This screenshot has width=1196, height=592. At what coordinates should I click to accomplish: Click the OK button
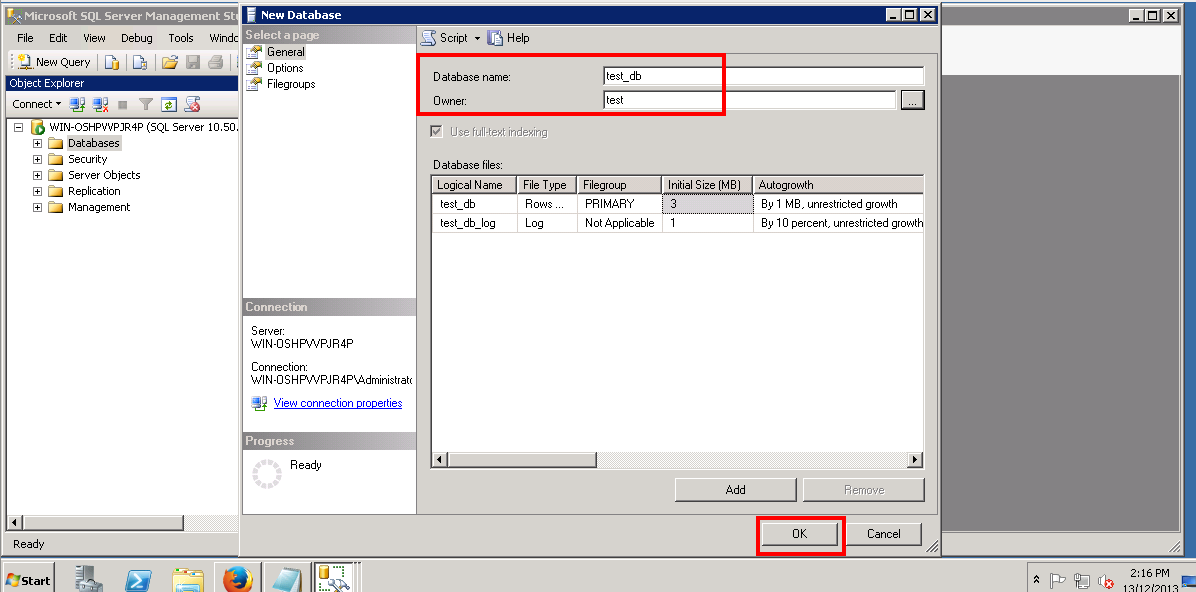[799, 534]
